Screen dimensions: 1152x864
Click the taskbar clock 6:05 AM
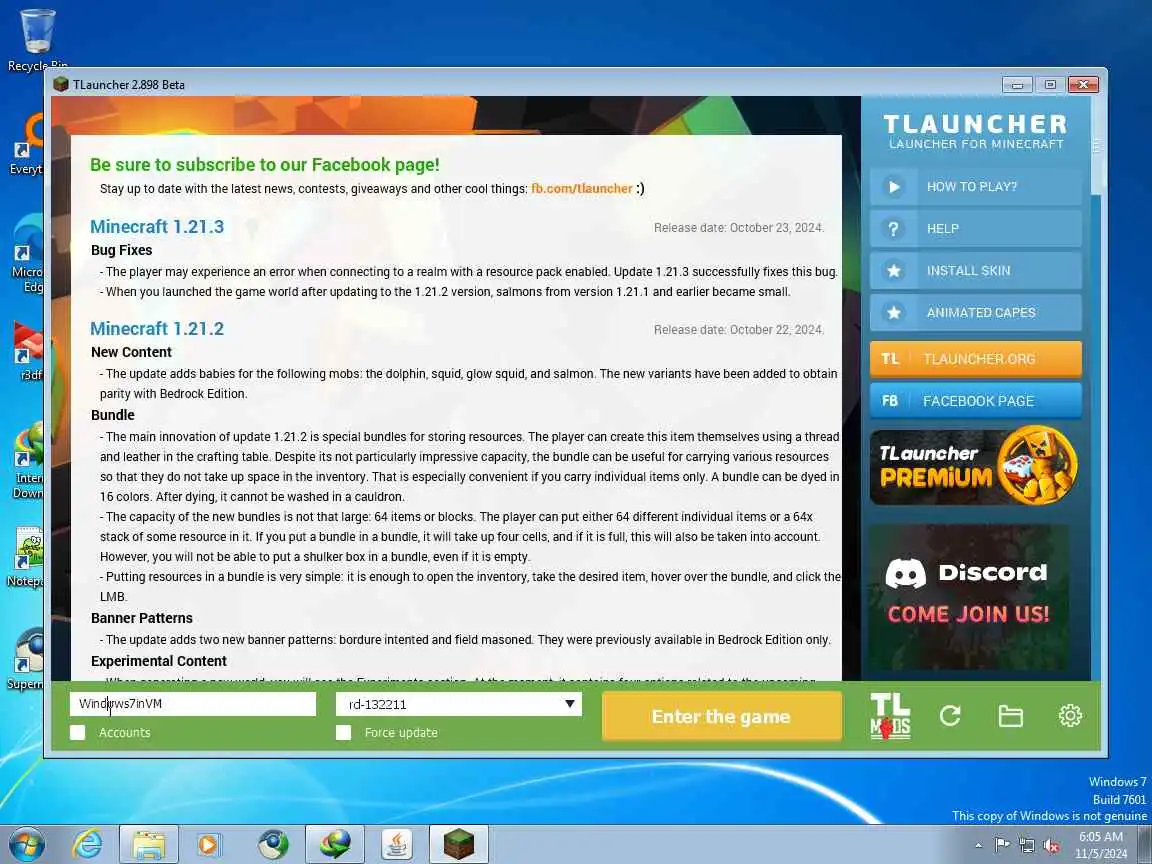tap(1101, 837)
